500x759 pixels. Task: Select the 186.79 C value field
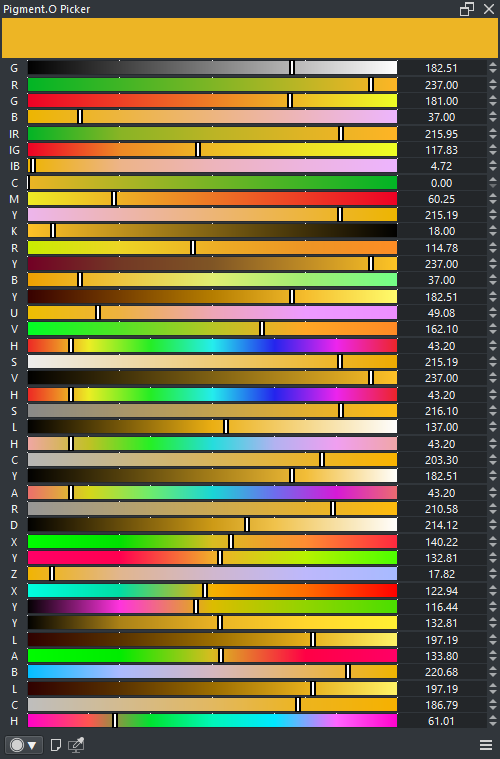[x=441, y=705]
